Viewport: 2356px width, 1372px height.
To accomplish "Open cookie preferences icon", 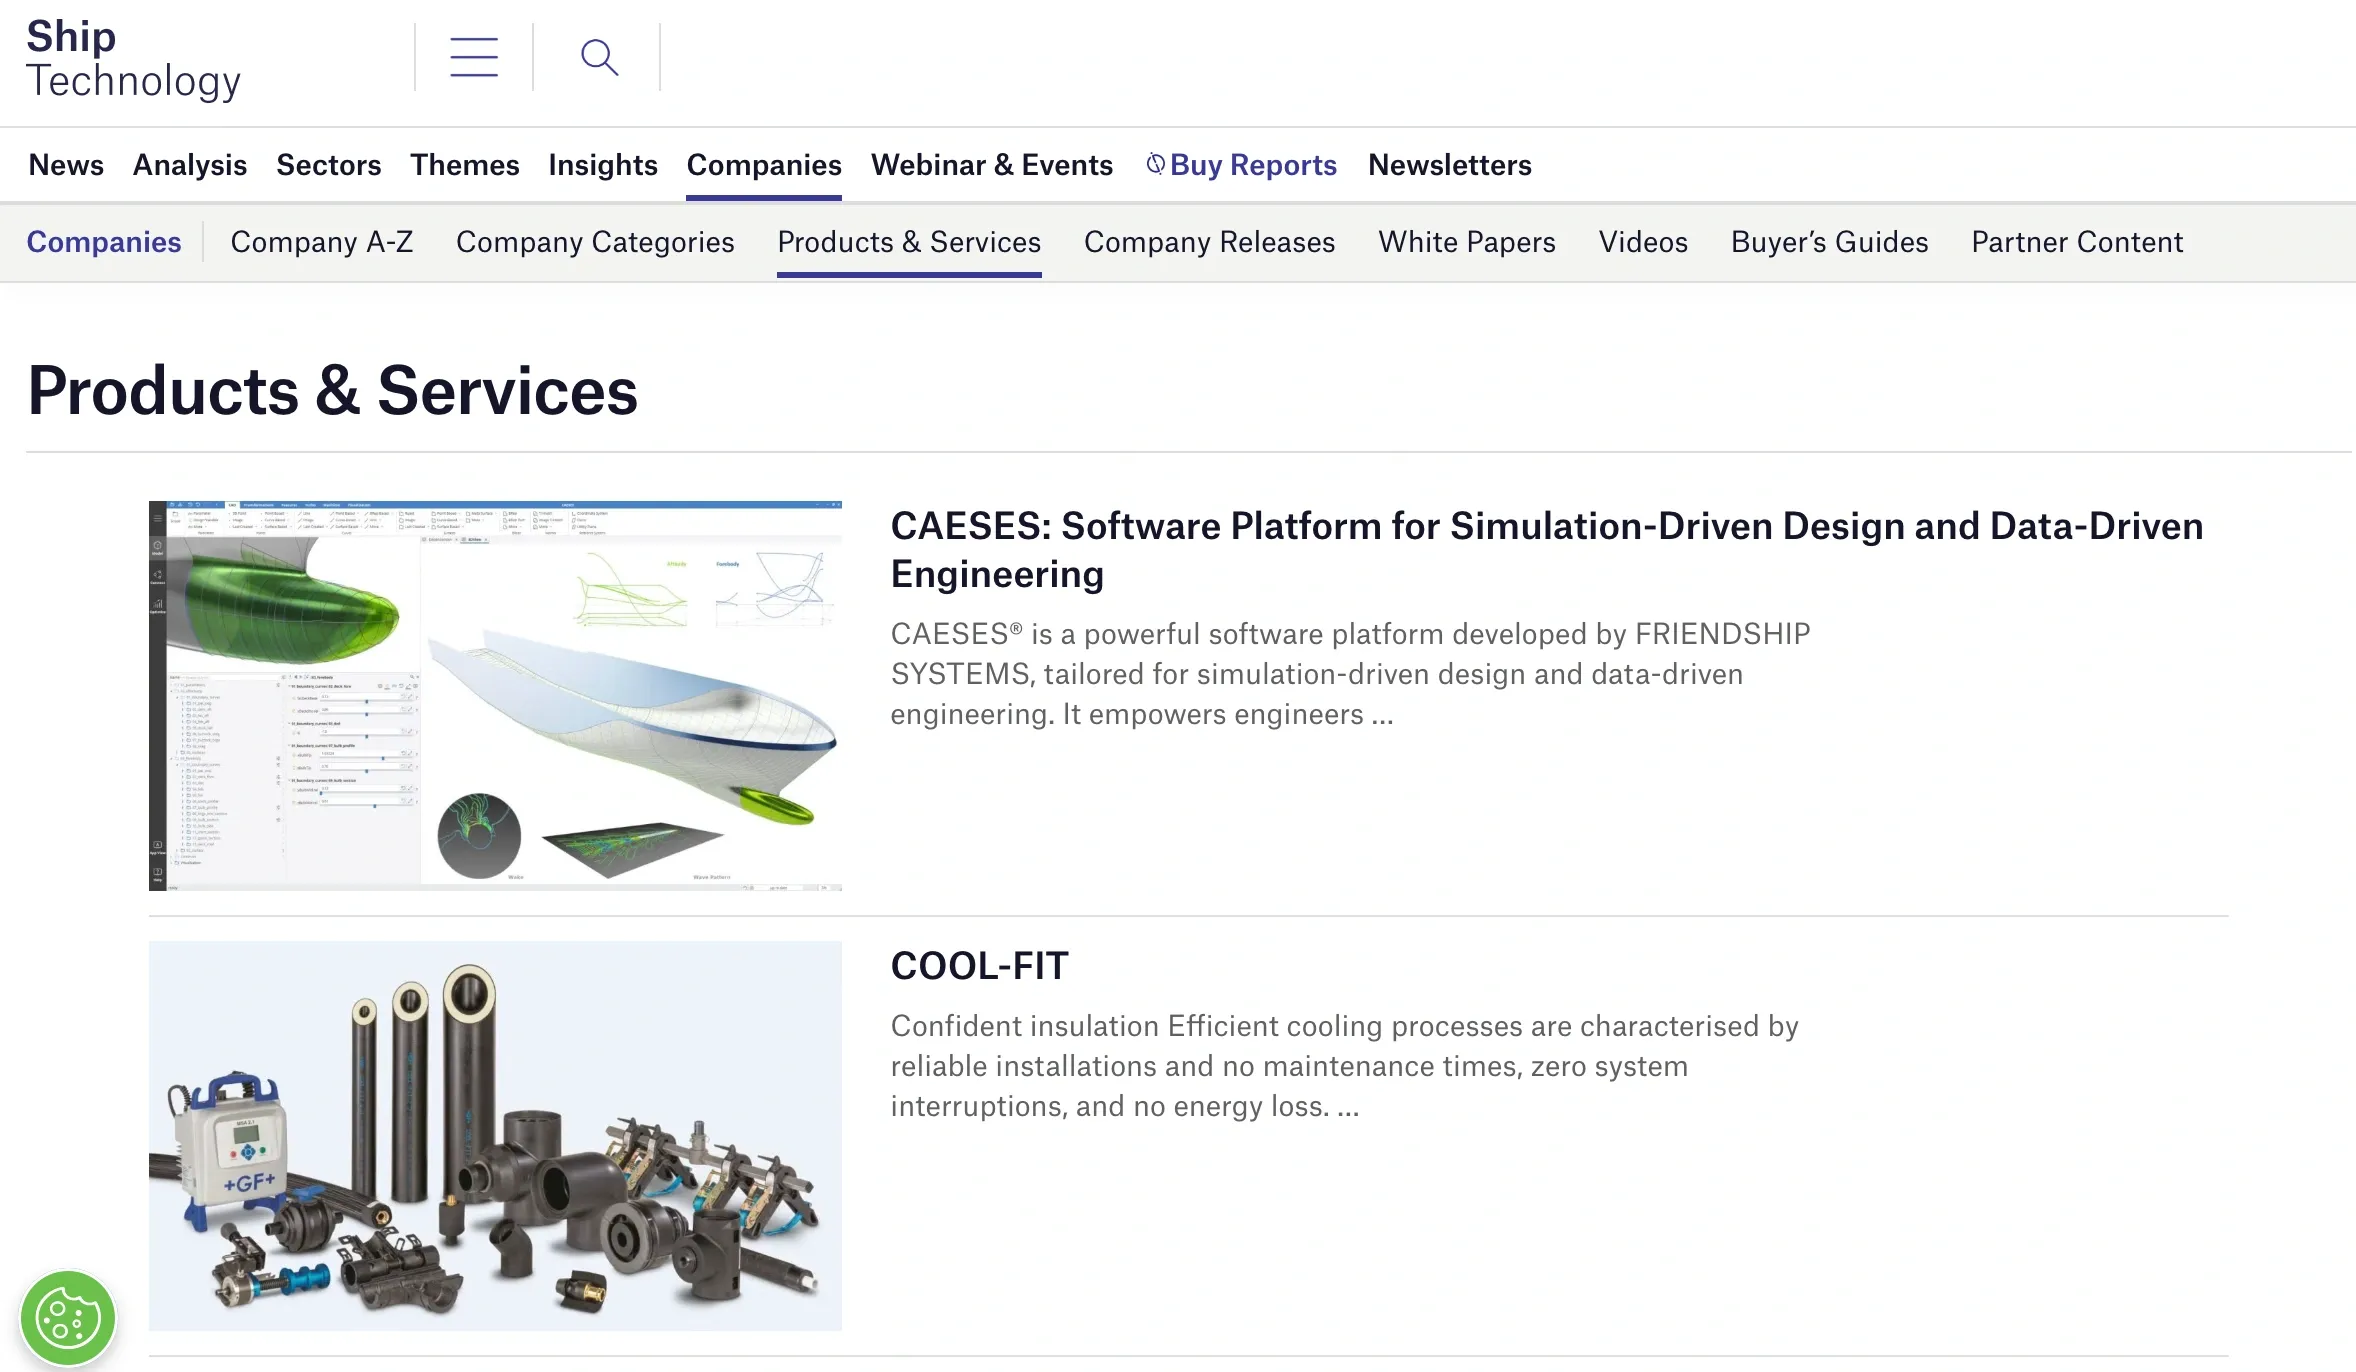I will click(67, 1318).
